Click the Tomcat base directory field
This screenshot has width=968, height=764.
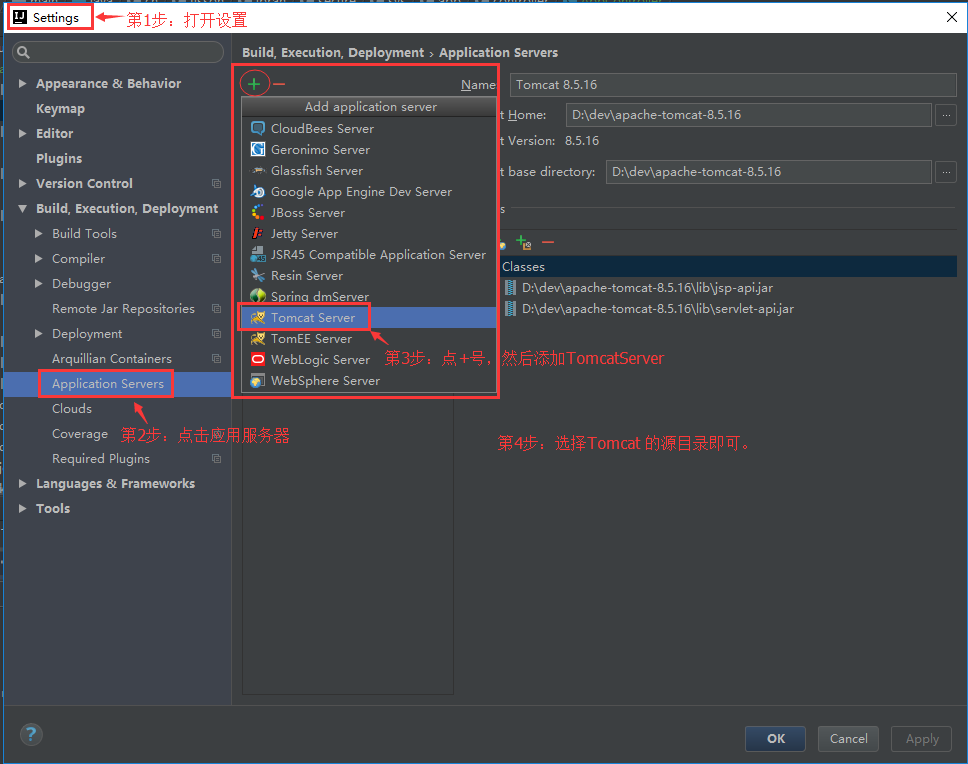coord(769,172)
